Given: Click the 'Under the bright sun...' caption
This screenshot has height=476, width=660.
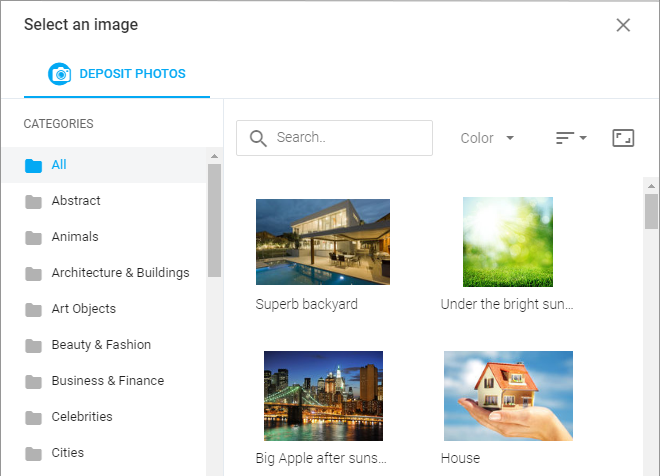Looking at the screenshot, I should pos(507,304).
